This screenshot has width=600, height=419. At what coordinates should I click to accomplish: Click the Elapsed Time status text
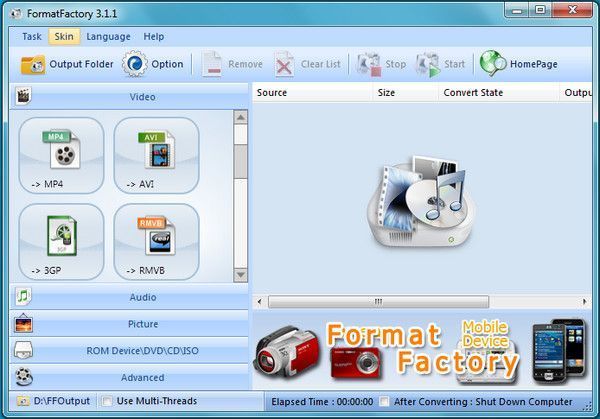(x=322, y=402)
